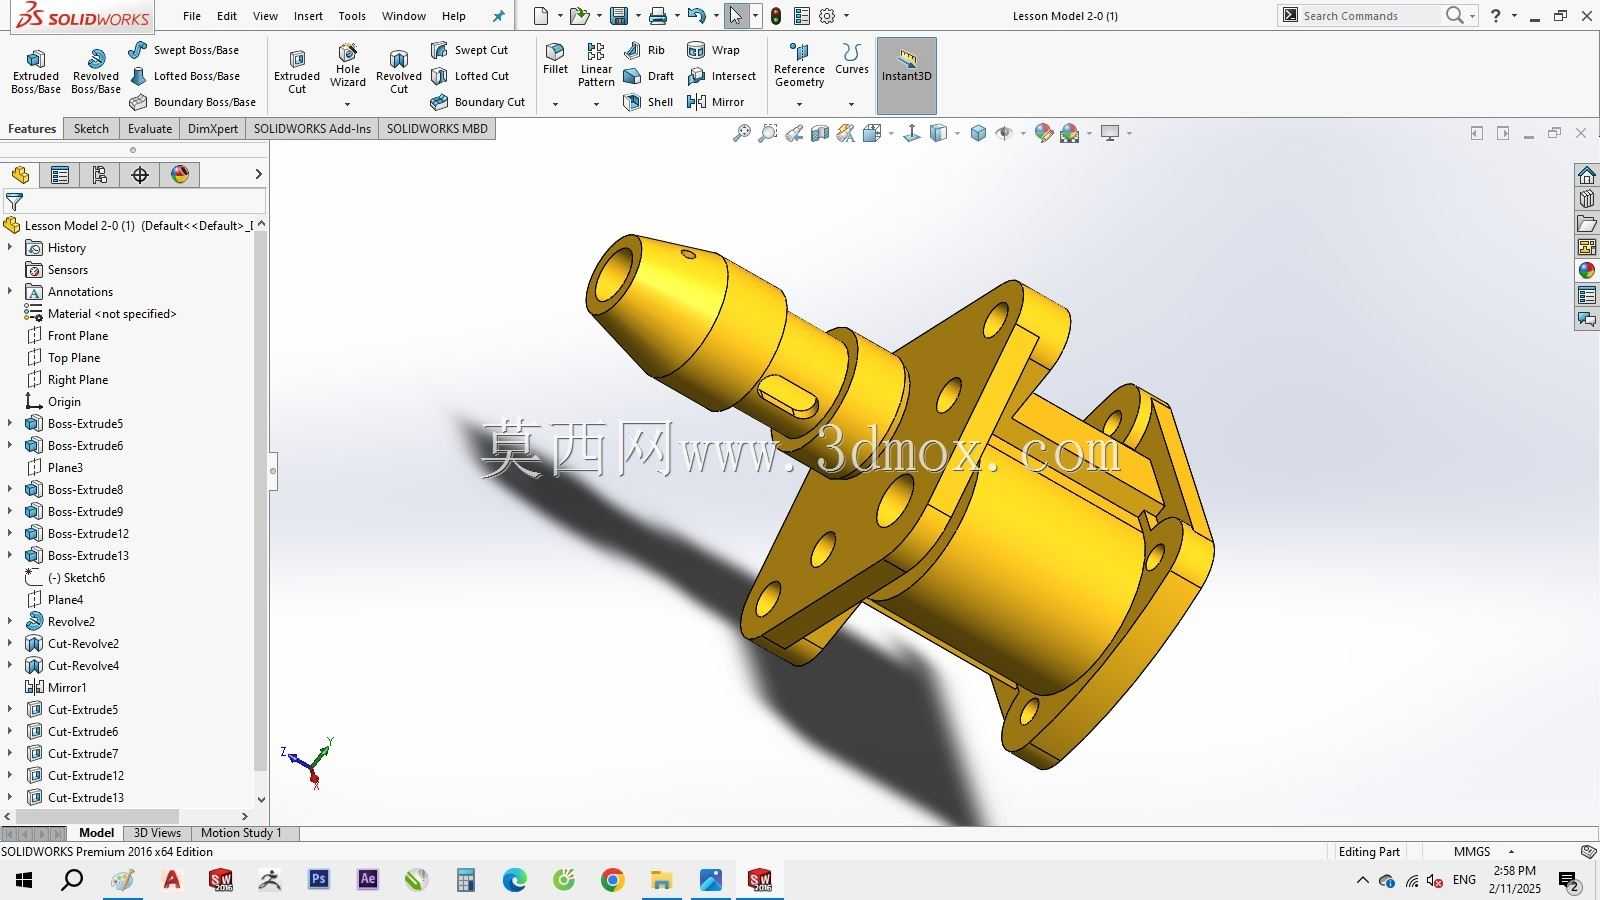
Task: Open SOLIDWORKS Resources home in task pane
Action: click(1587, 175)
